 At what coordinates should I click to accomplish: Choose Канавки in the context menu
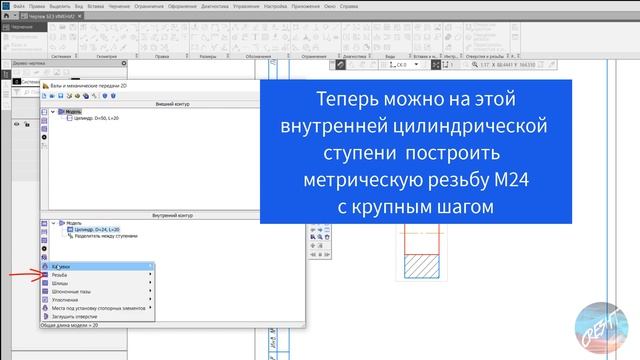[x=97, y=267]
